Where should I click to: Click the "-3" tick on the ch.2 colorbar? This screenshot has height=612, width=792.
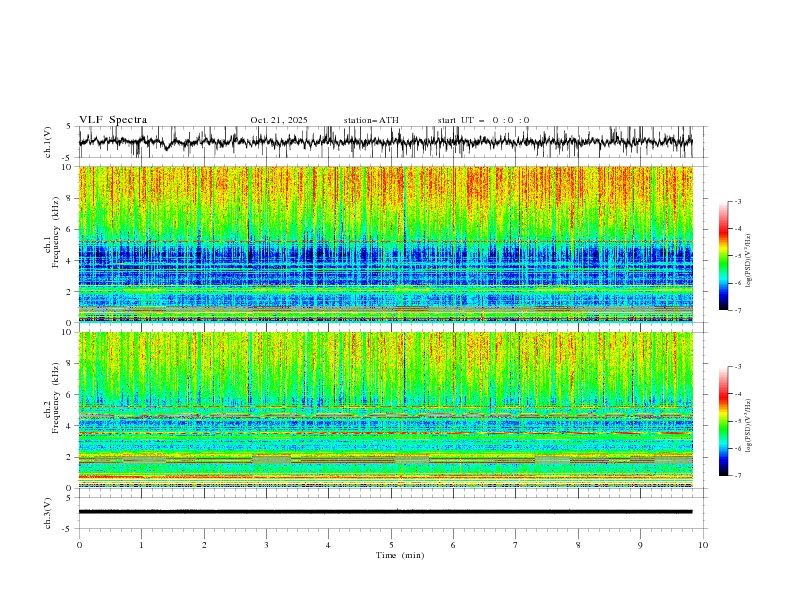(x=737, y=367)
